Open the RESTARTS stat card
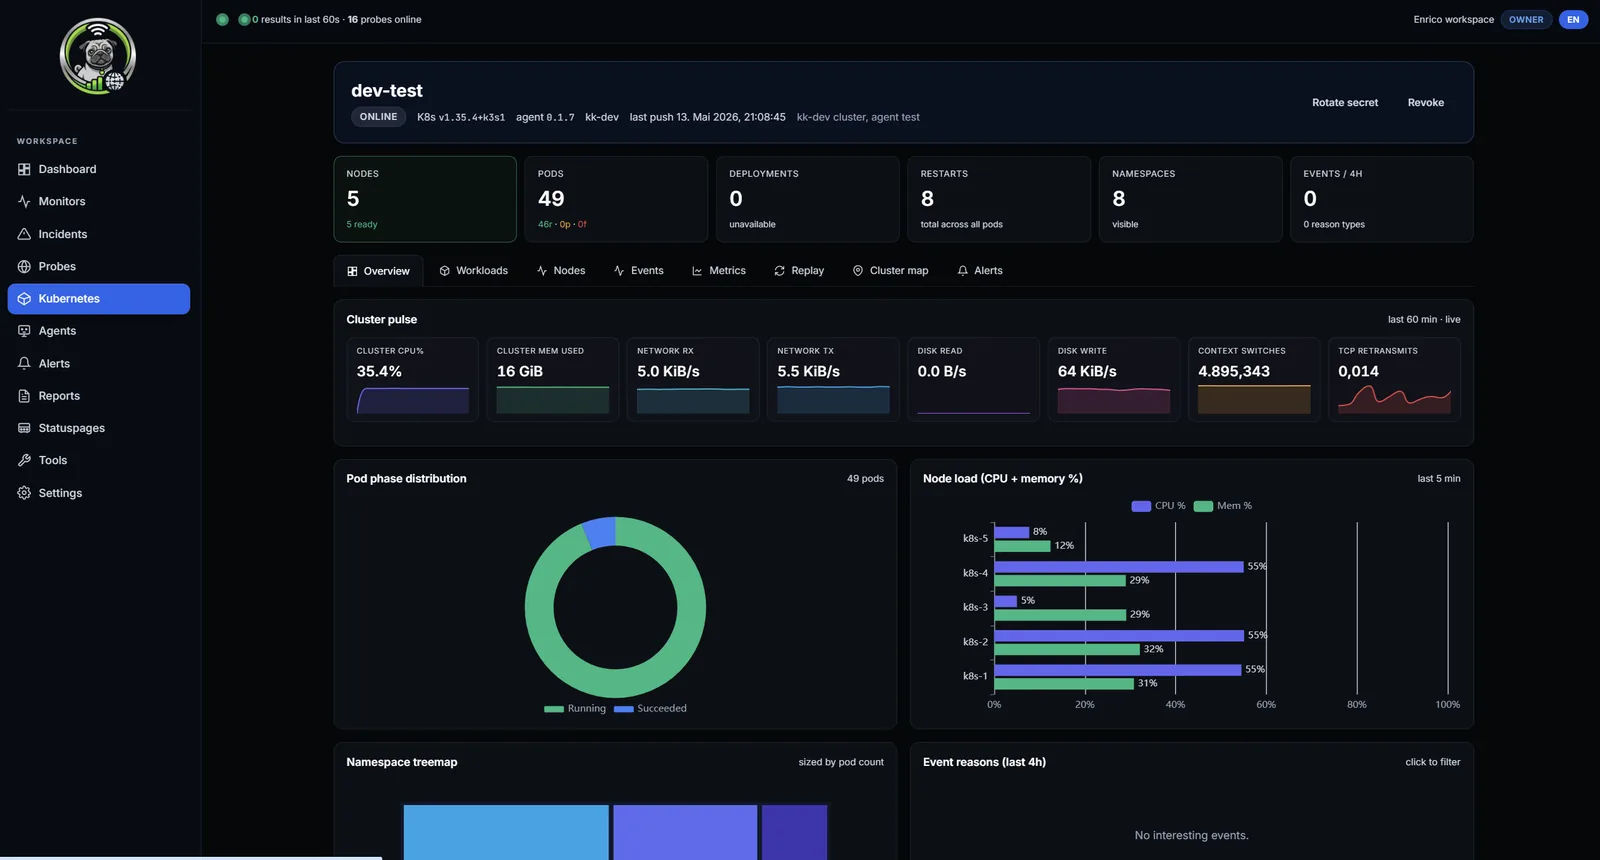 pyautogui.click(x=999, y=199)
